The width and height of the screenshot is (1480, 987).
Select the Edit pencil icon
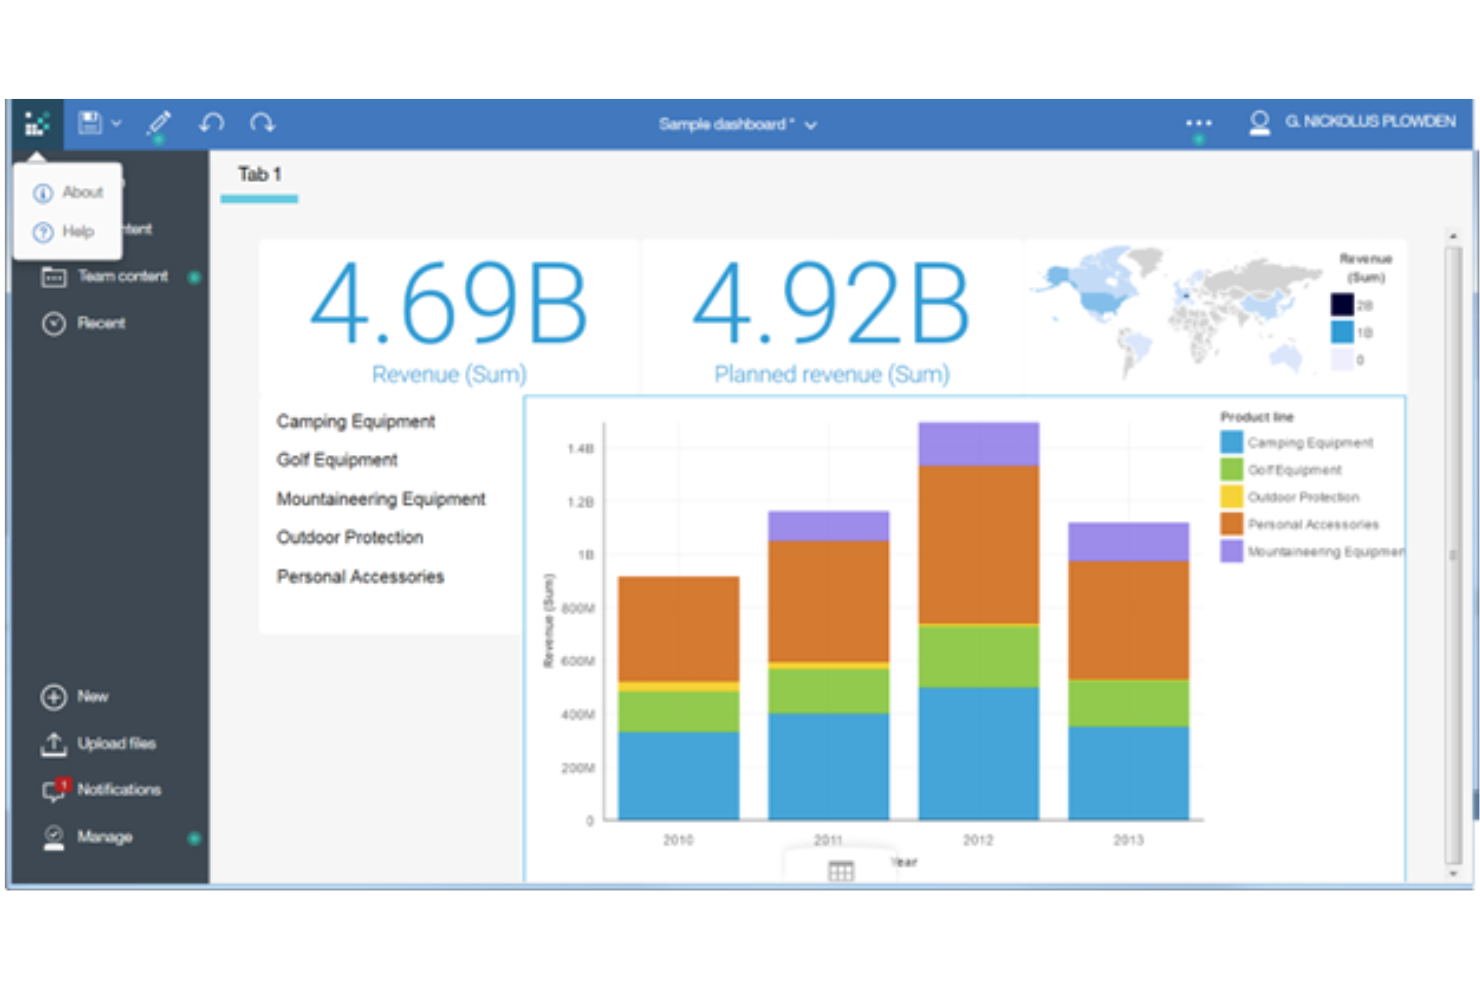click(159, 122)
